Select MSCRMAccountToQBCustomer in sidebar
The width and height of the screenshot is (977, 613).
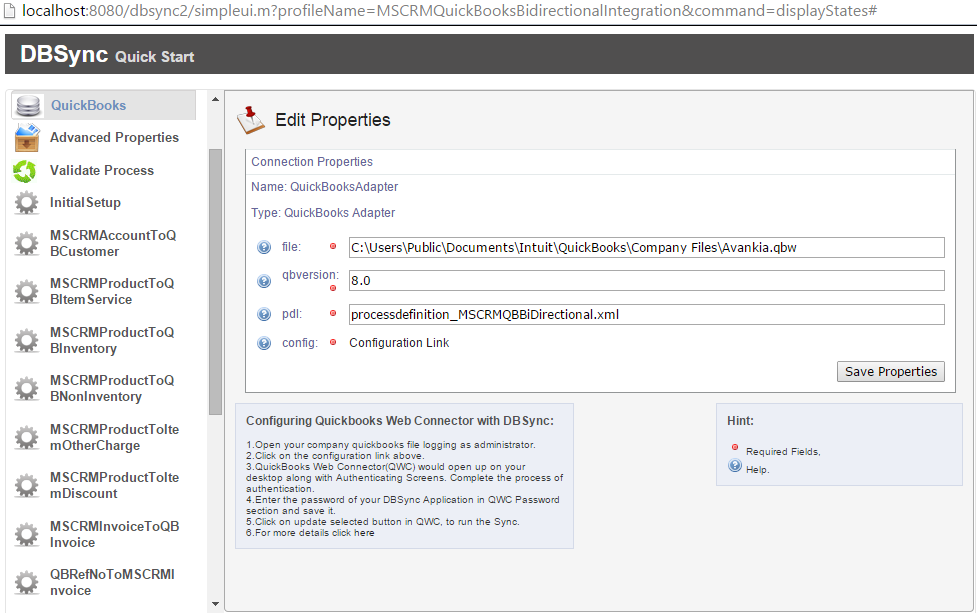click(x=112, y=243)
